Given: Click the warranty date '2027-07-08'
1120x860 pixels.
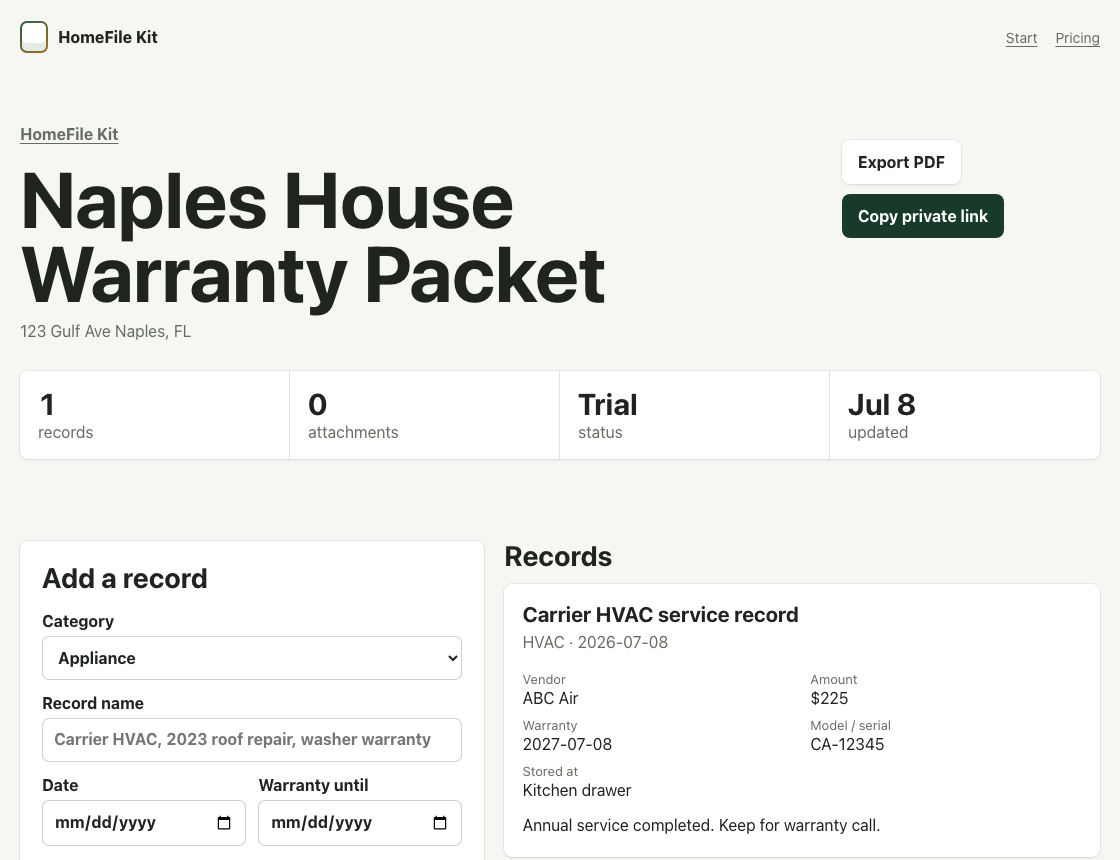Looking at the screenshot, I should tap(567, 744).
